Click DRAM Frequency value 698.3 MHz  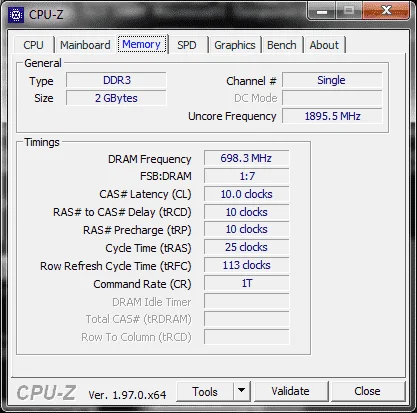(246, 158)
